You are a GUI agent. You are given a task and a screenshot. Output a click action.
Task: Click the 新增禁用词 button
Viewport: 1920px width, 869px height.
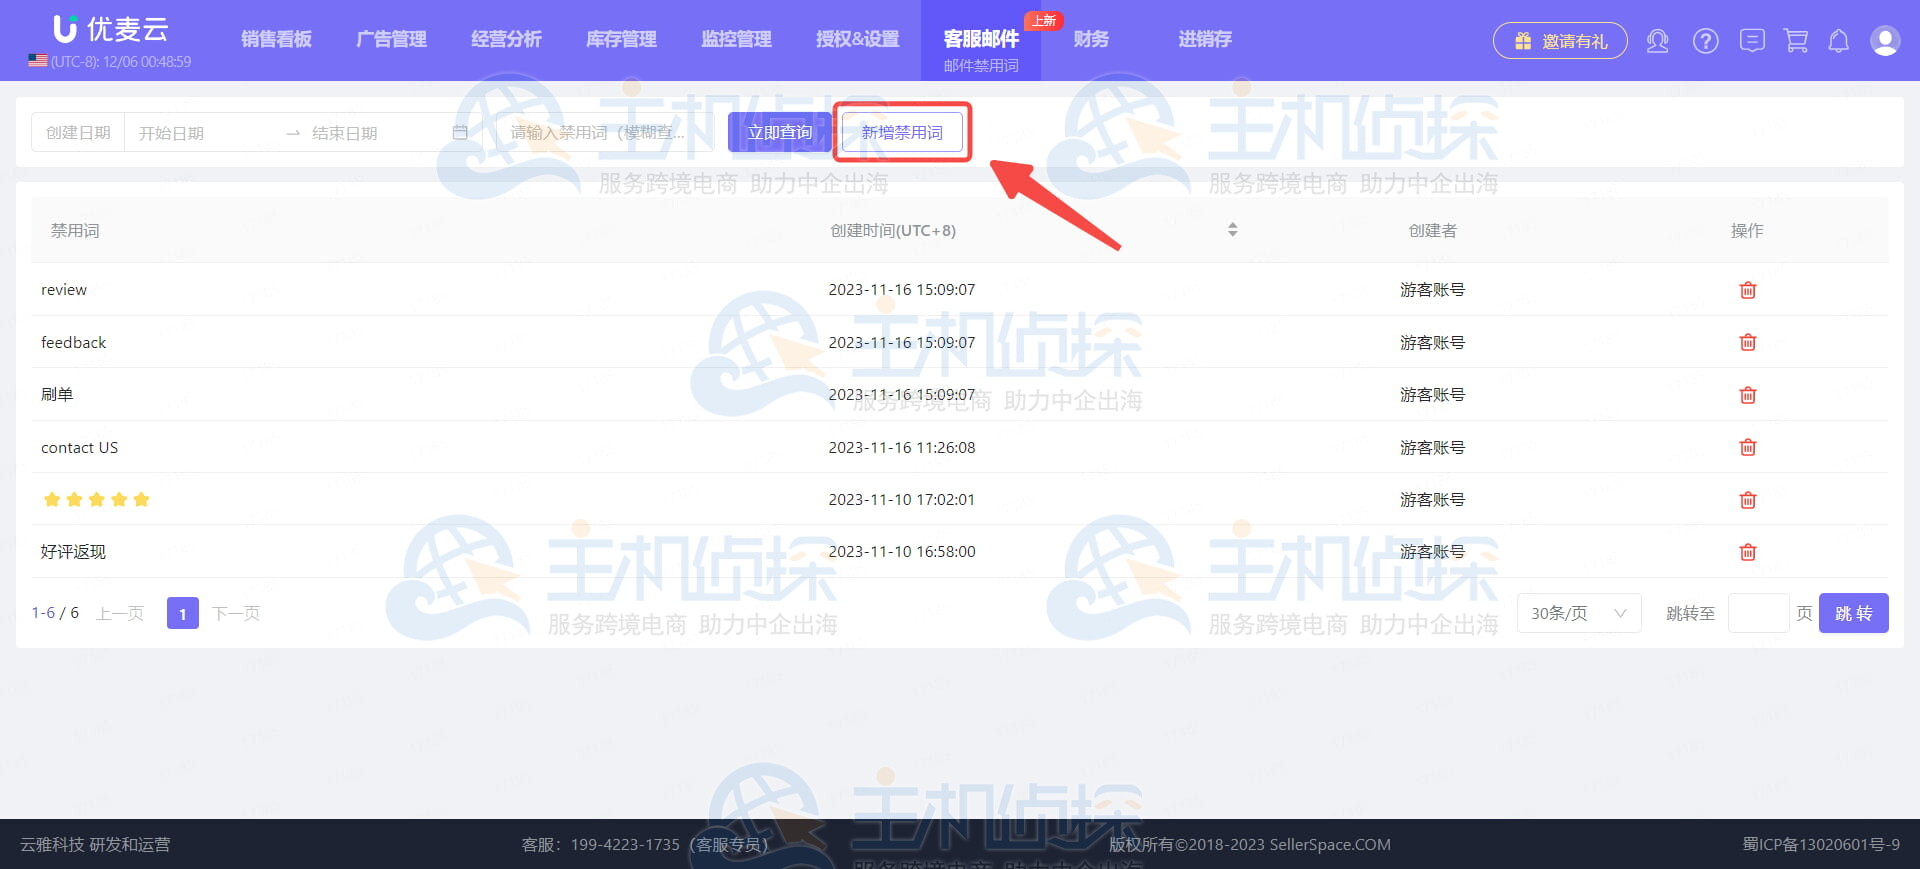[902, 132]
